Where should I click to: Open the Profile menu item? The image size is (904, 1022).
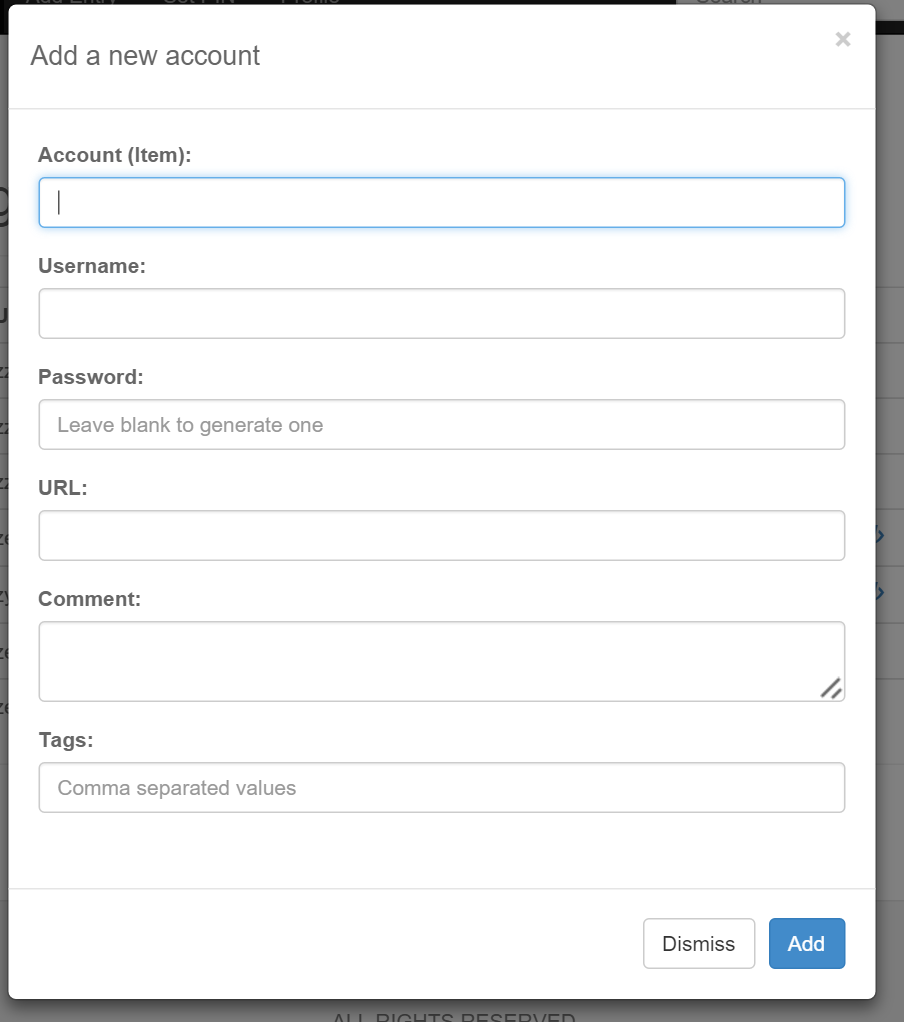tap(311, 3)
